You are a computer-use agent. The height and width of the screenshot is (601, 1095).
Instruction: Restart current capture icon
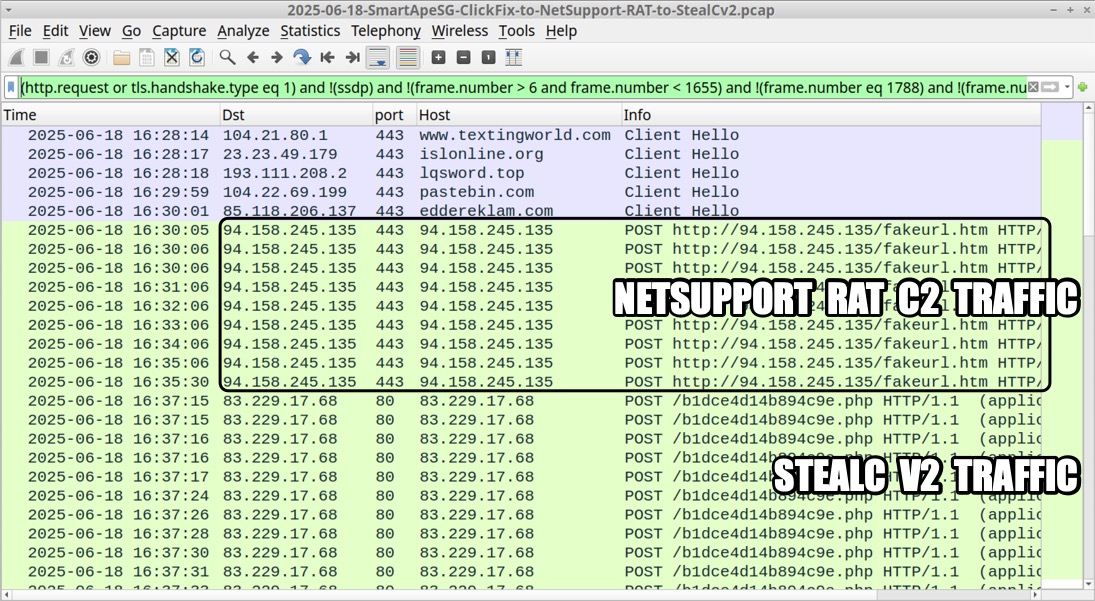66,58
